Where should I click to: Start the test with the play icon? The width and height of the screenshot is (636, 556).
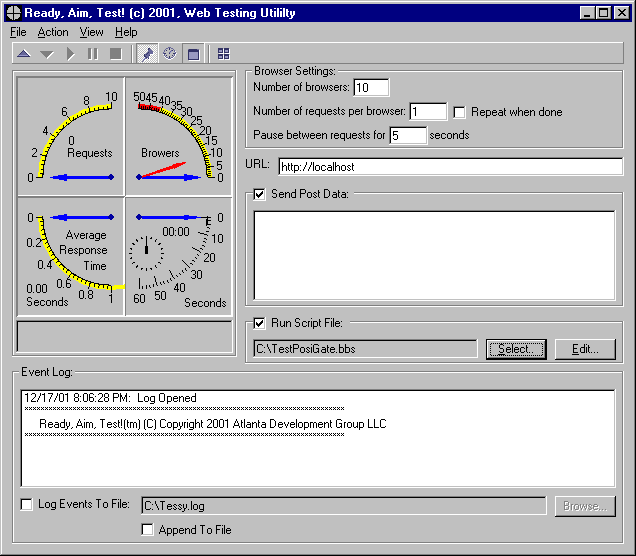point(71,54)
